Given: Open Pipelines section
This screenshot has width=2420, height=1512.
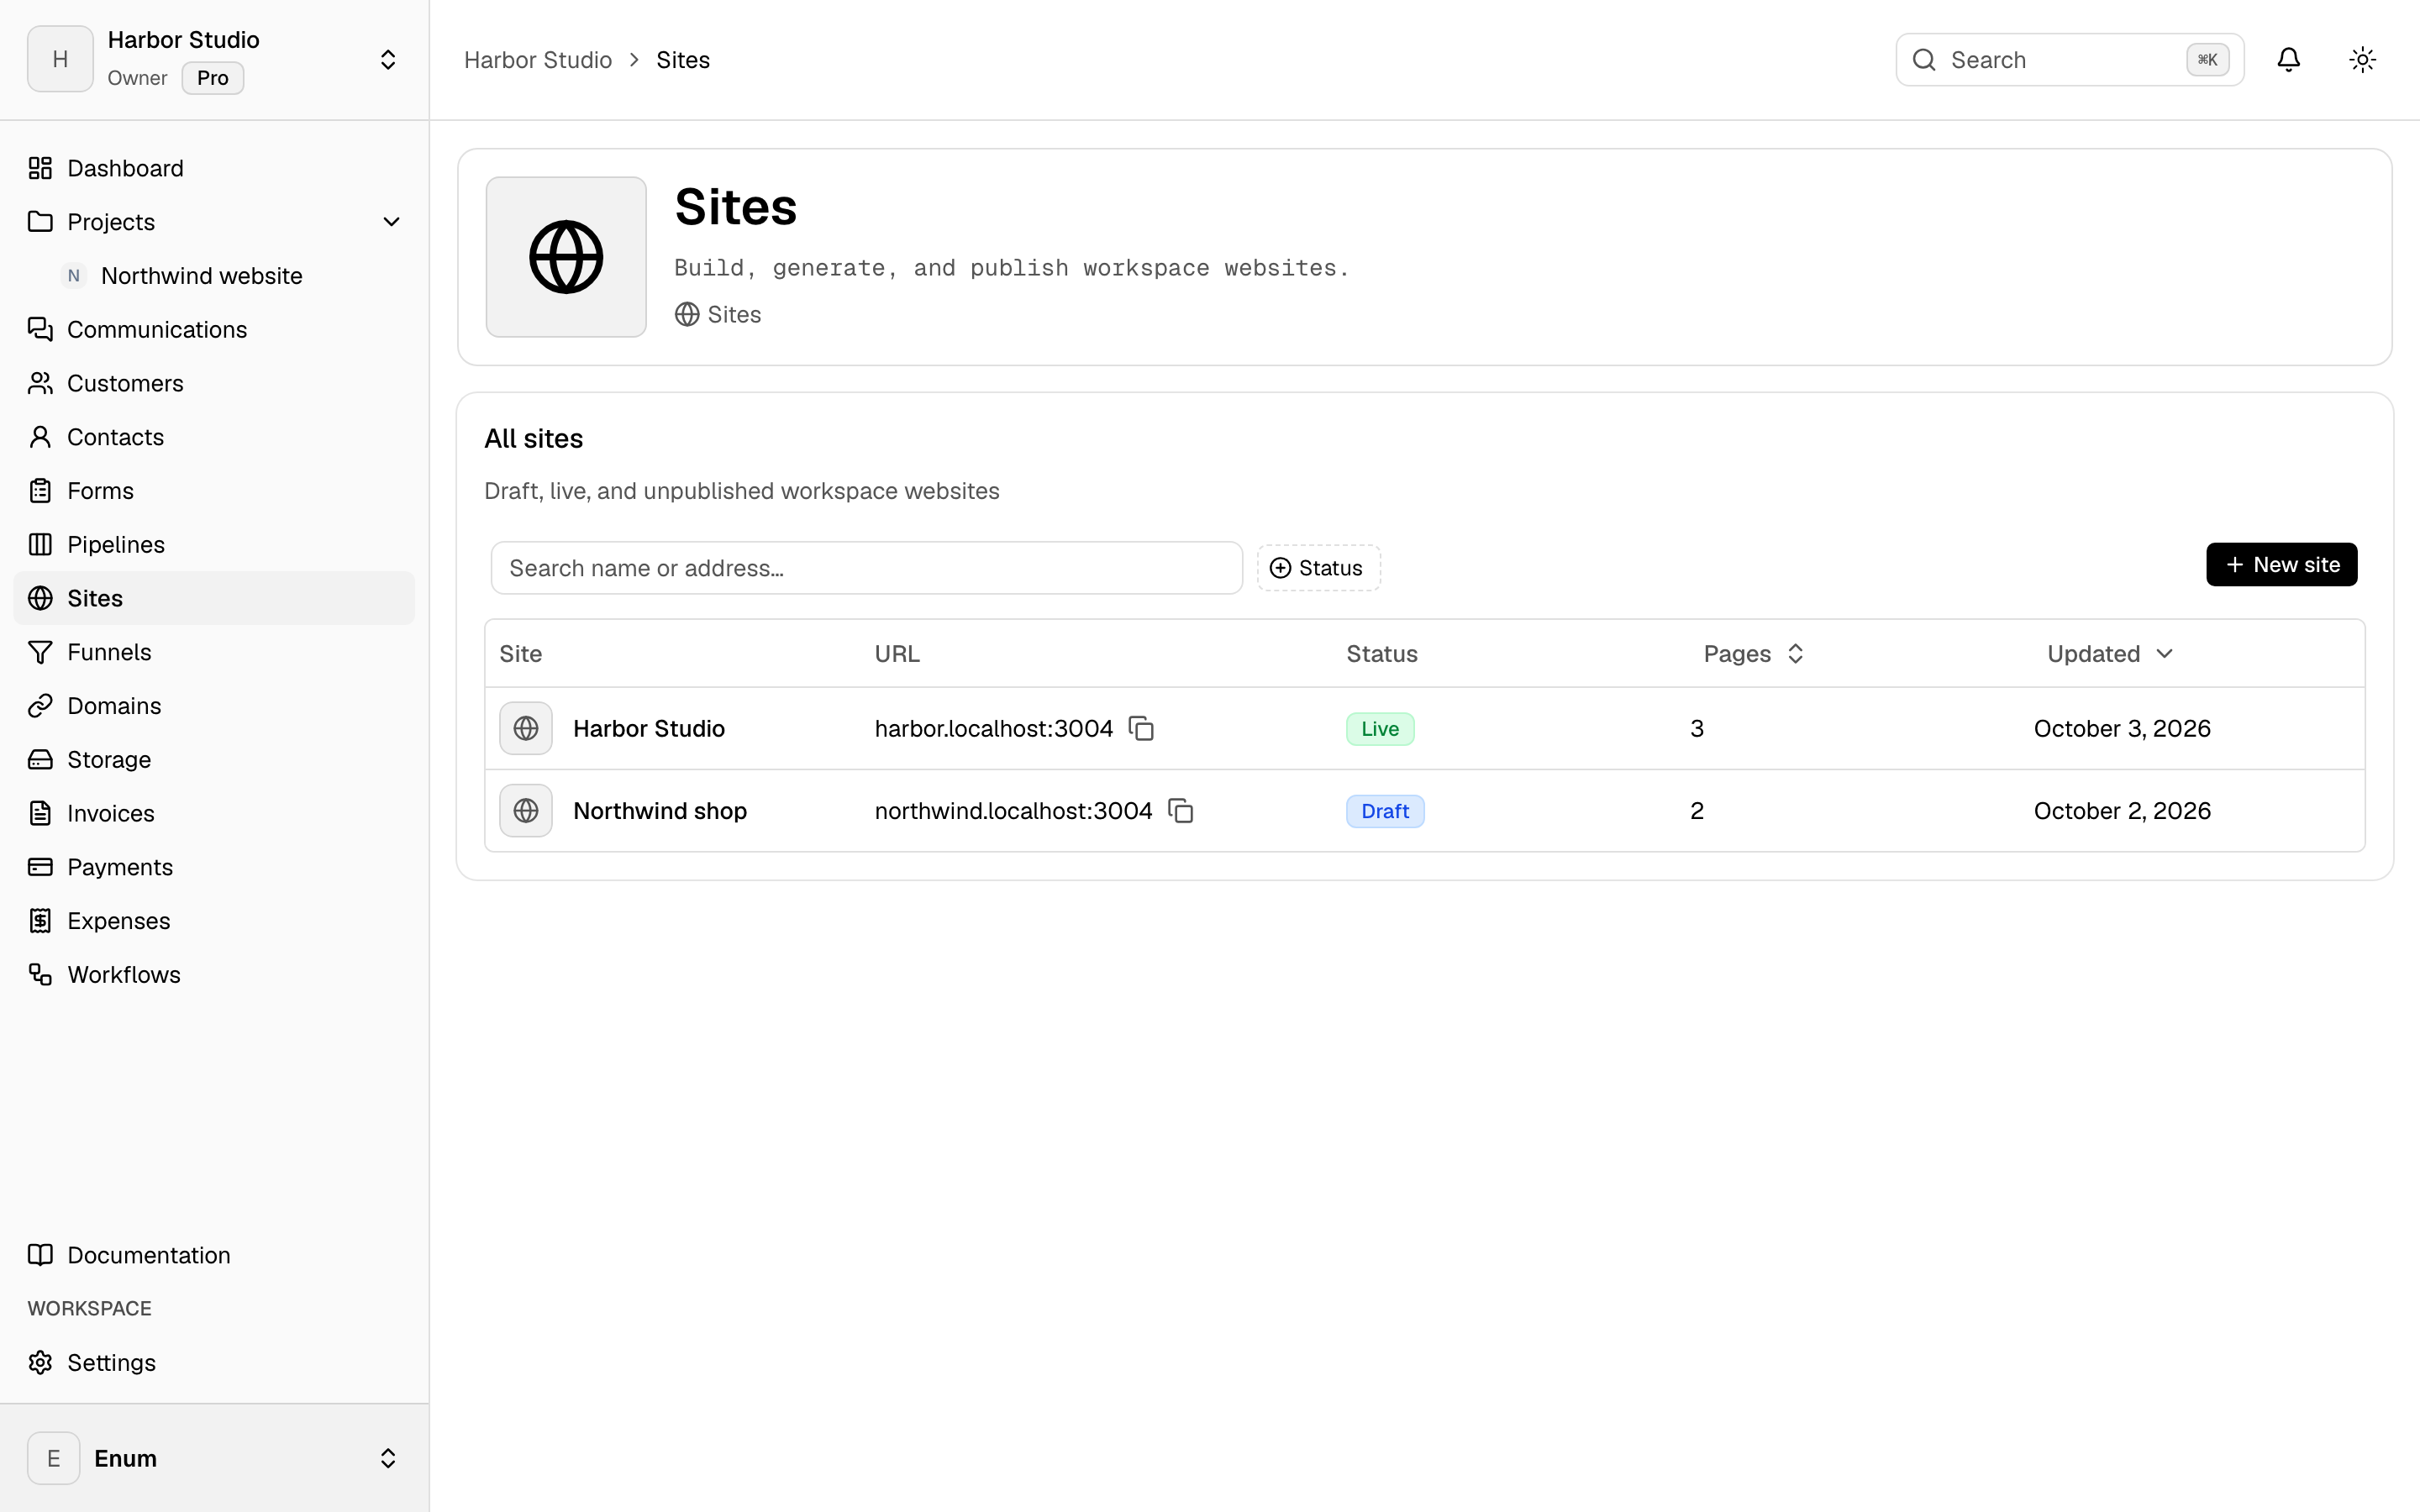Looking at the screenshot, I should 214,545.
